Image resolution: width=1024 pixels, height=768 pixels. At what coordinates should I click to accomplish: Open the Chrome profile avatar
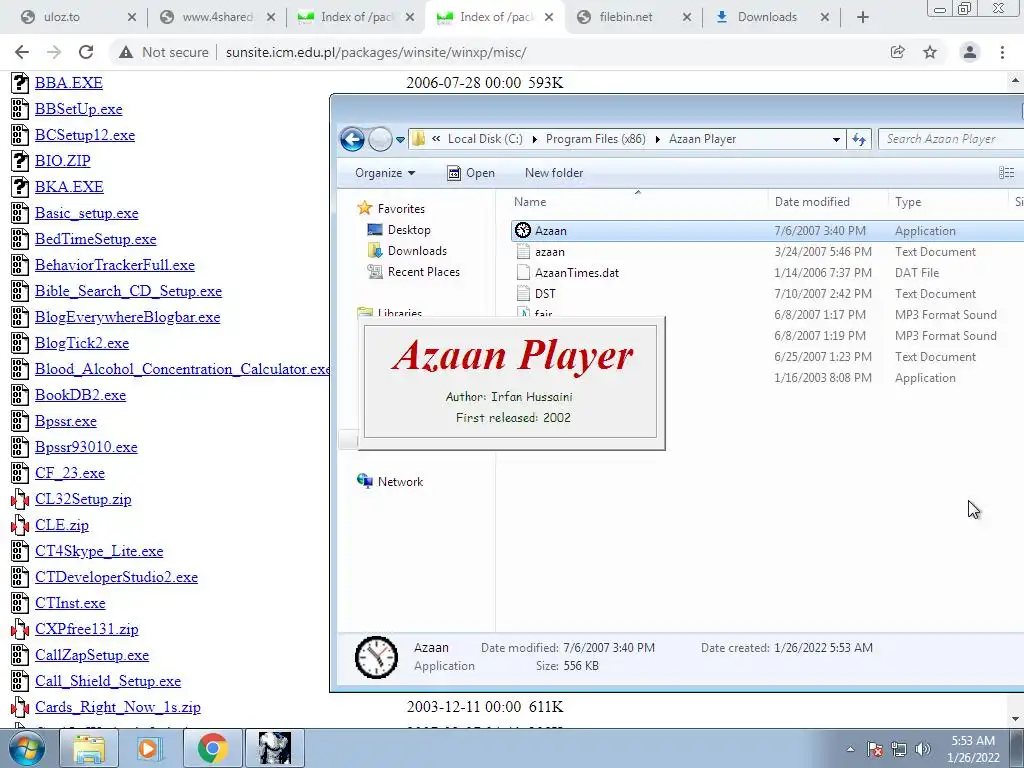click(970, 52)
